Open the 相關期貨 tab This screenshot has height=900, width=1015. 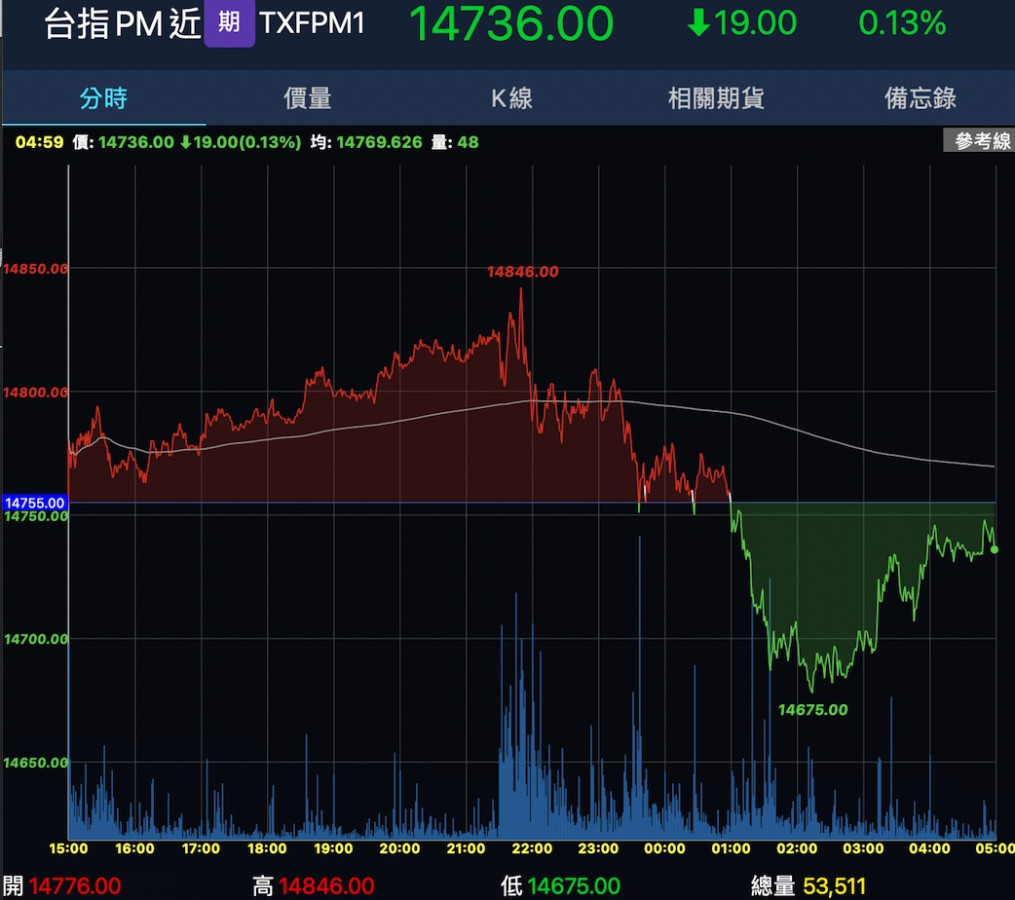[x=716, y=98]
